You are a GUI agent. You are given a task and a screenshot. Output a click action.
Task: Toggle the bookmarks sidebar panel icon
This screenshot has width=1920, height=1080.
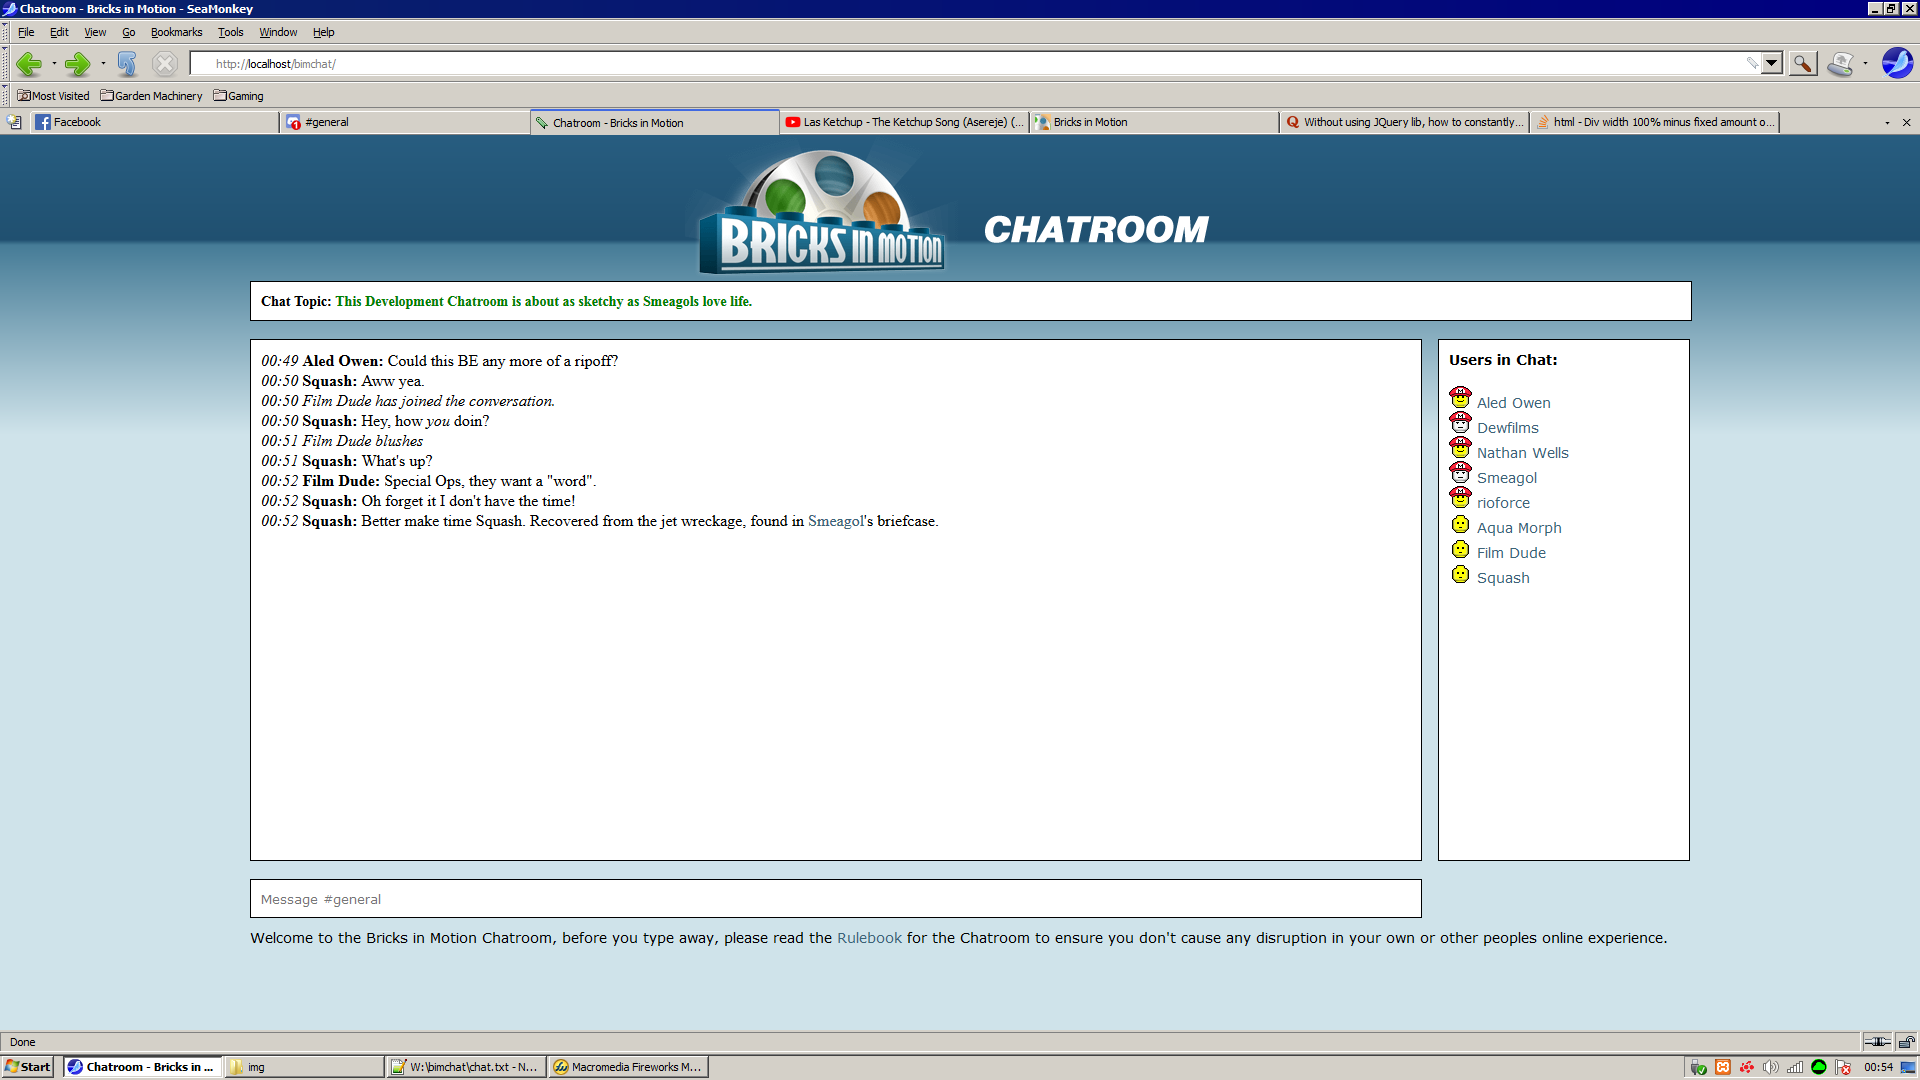(13, 121)
